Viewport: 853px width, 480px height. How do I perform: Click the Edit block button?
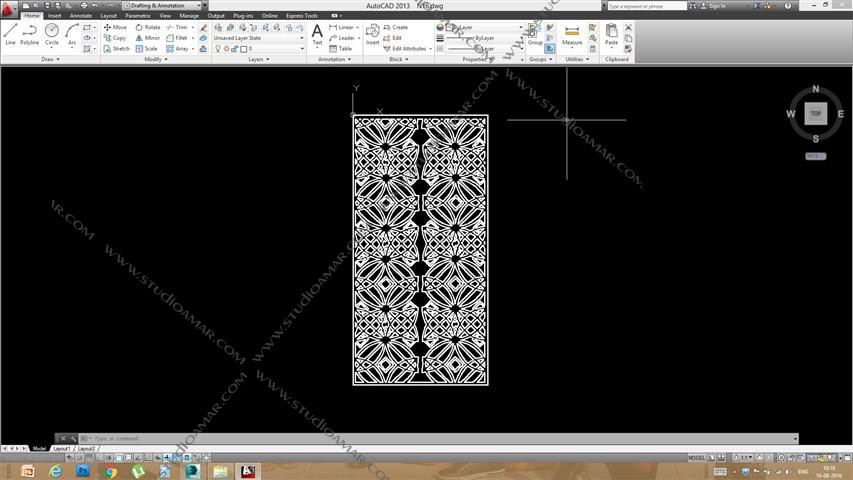click(x=393, y=38)
